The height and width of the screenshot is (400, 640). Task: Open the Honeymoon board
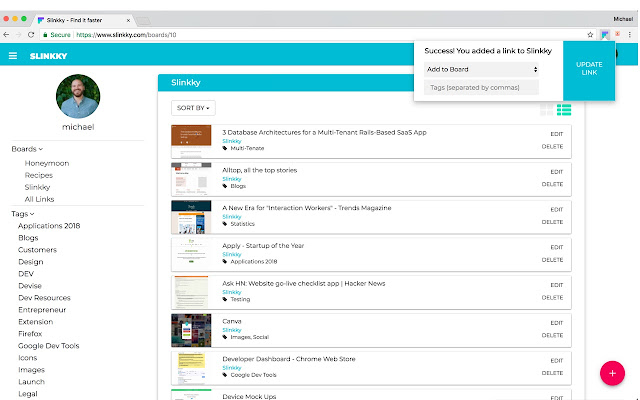(x=47, y=163)
